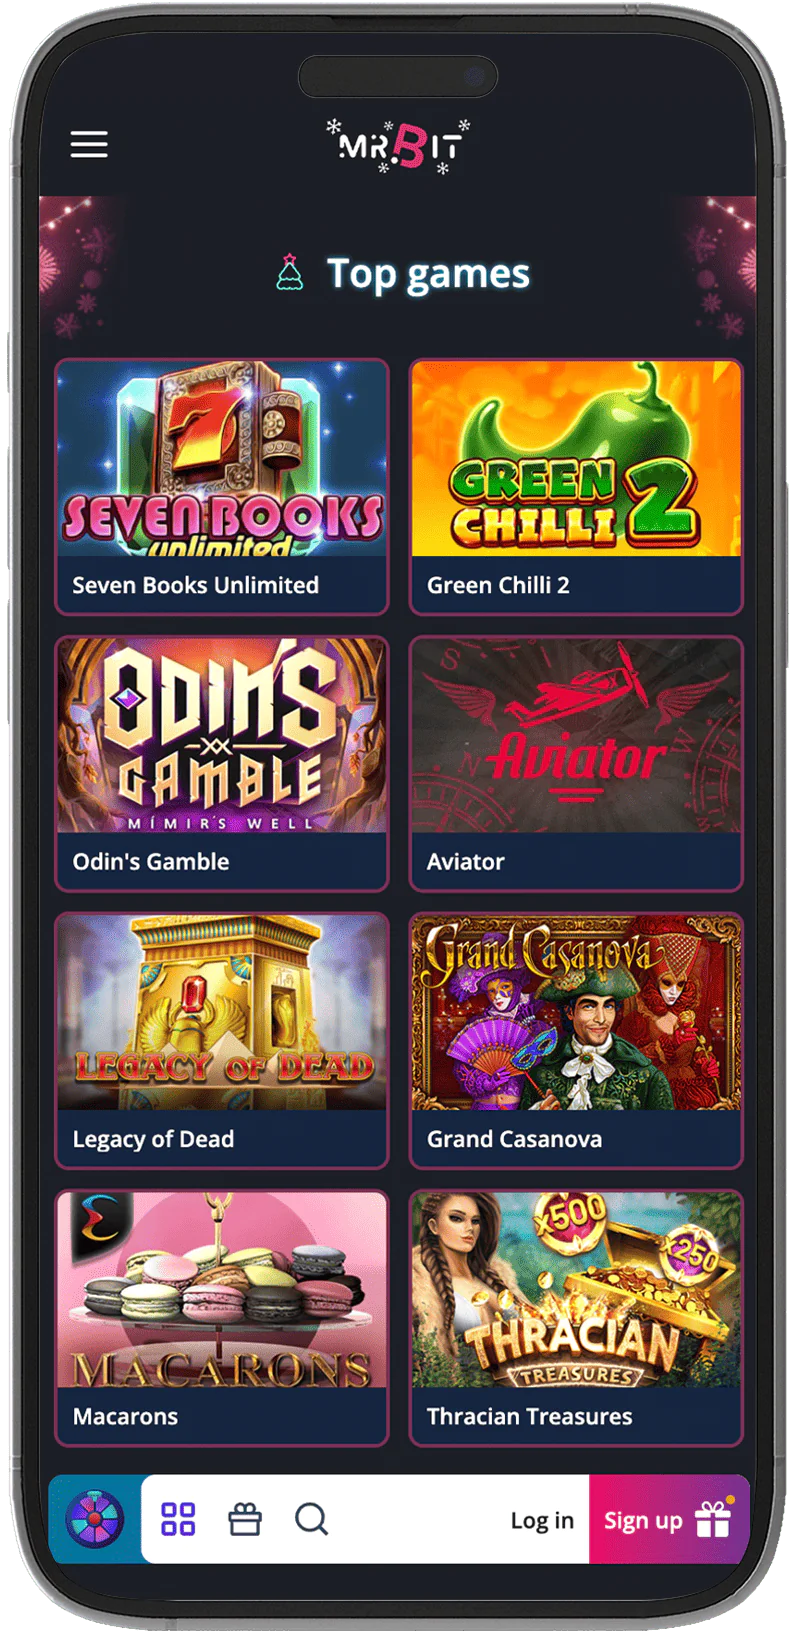Launch the Aviator game
Image resolution: width=800 pixels, height=1631 pixels.
point(576,763)
